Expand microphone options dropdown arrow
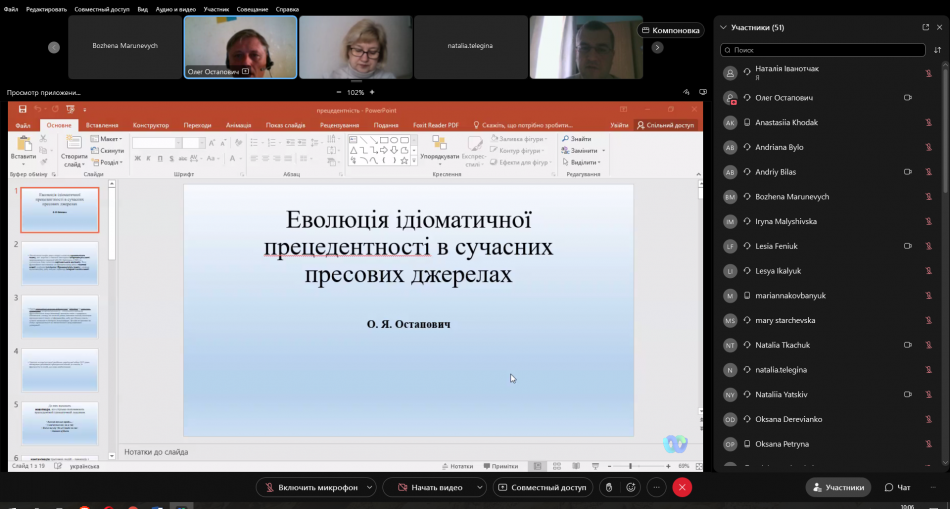This screenshot has width=950, height=509. (369, 487)
